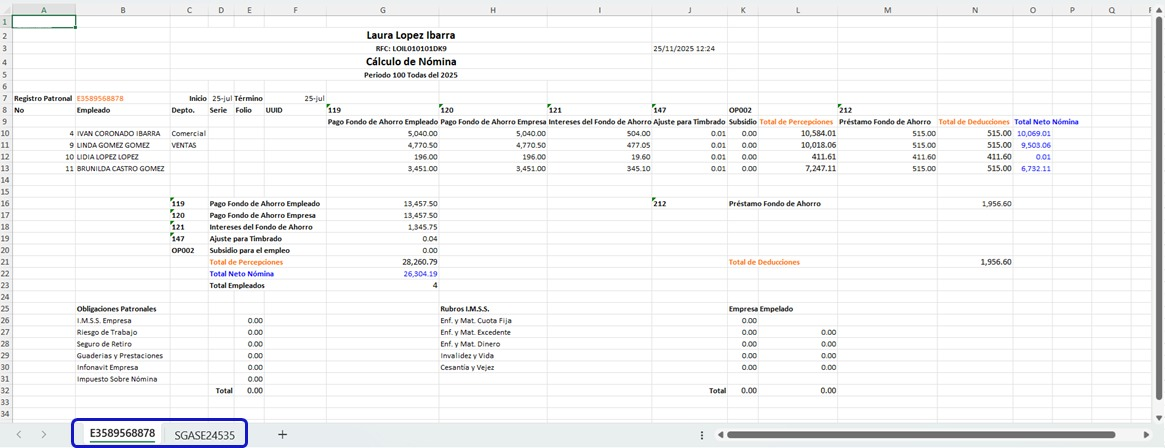
Task: Click 'Invalidez y Vida' label
Action: click(467, 356)
